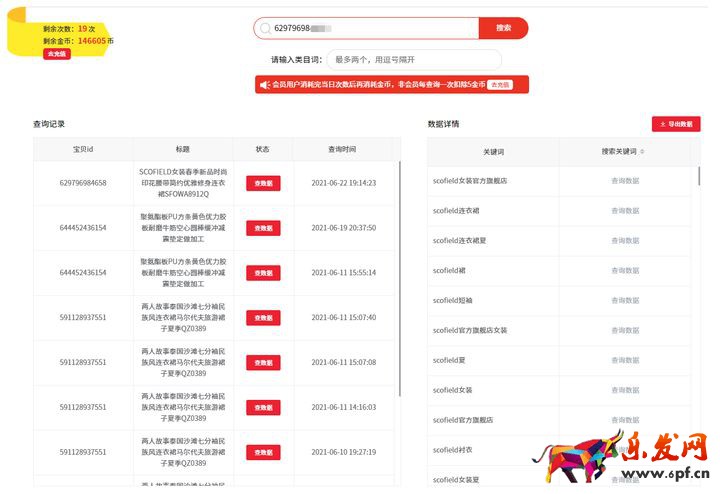
Task: Click the 数据详情 table vertical scrollbar
Action: pyautogui.click(x=698, y=178)
